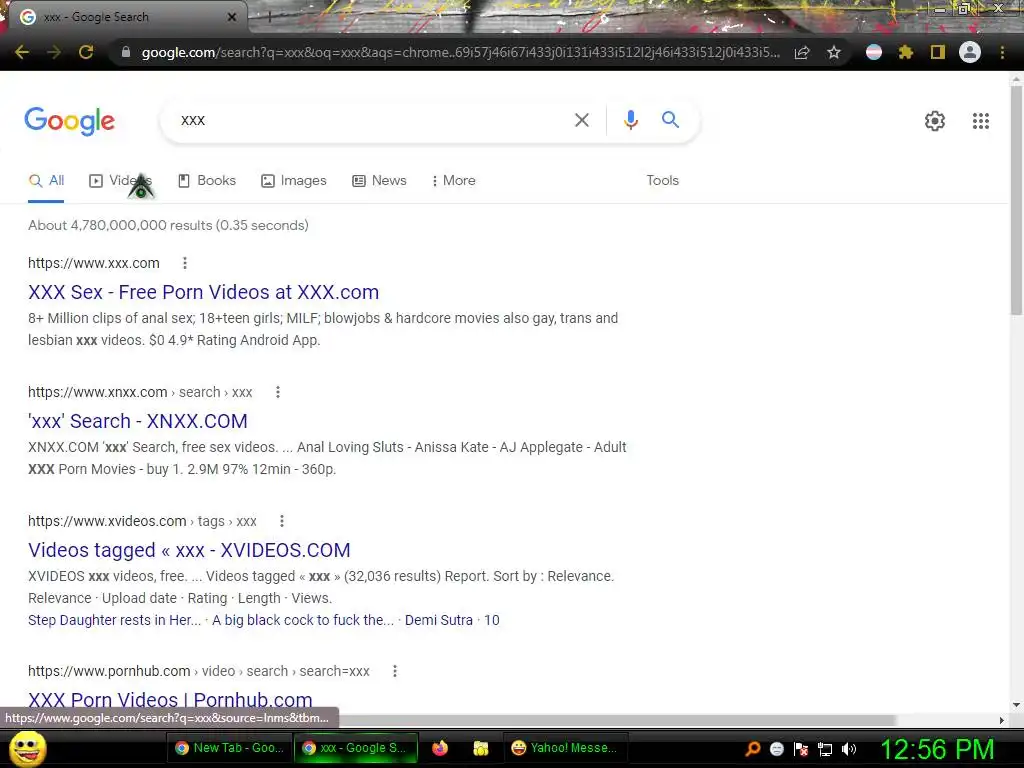Click the 12:56 PM taskbar clock

tap(937, 749)
